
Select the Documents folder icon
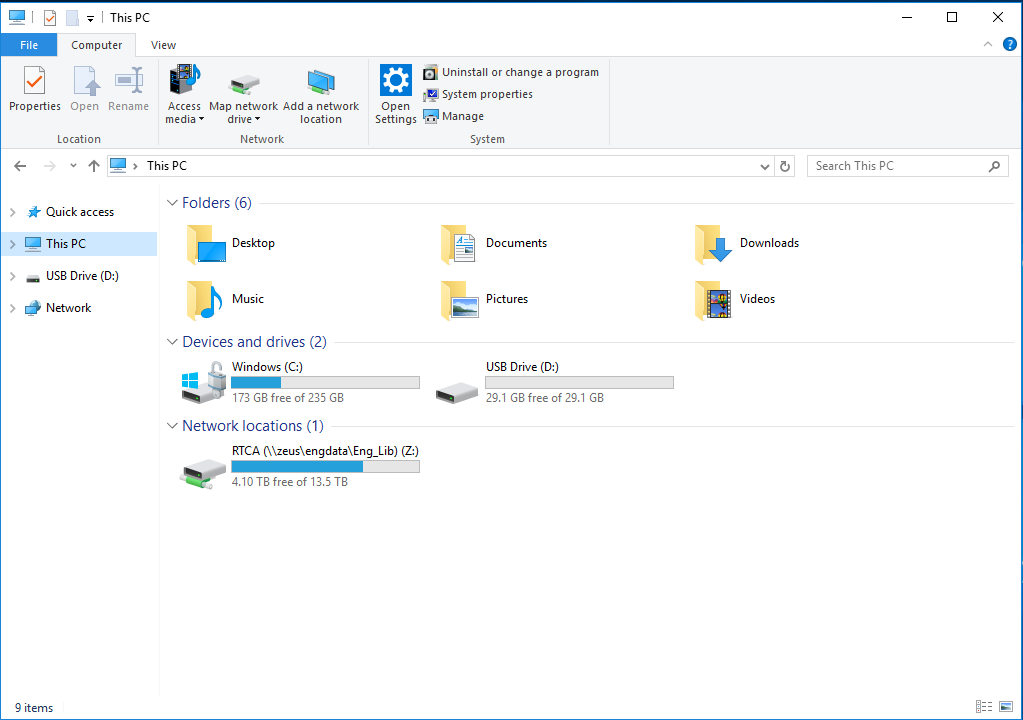(459, 244)
